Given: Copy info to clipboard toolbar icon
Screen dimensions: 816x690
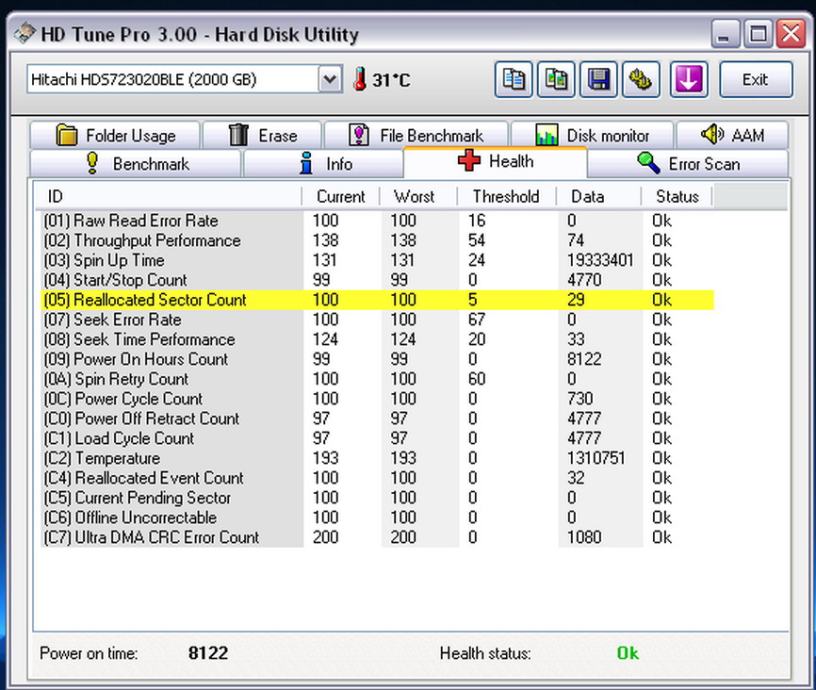Looking at the screenshot, I should [x=513, y=80].
